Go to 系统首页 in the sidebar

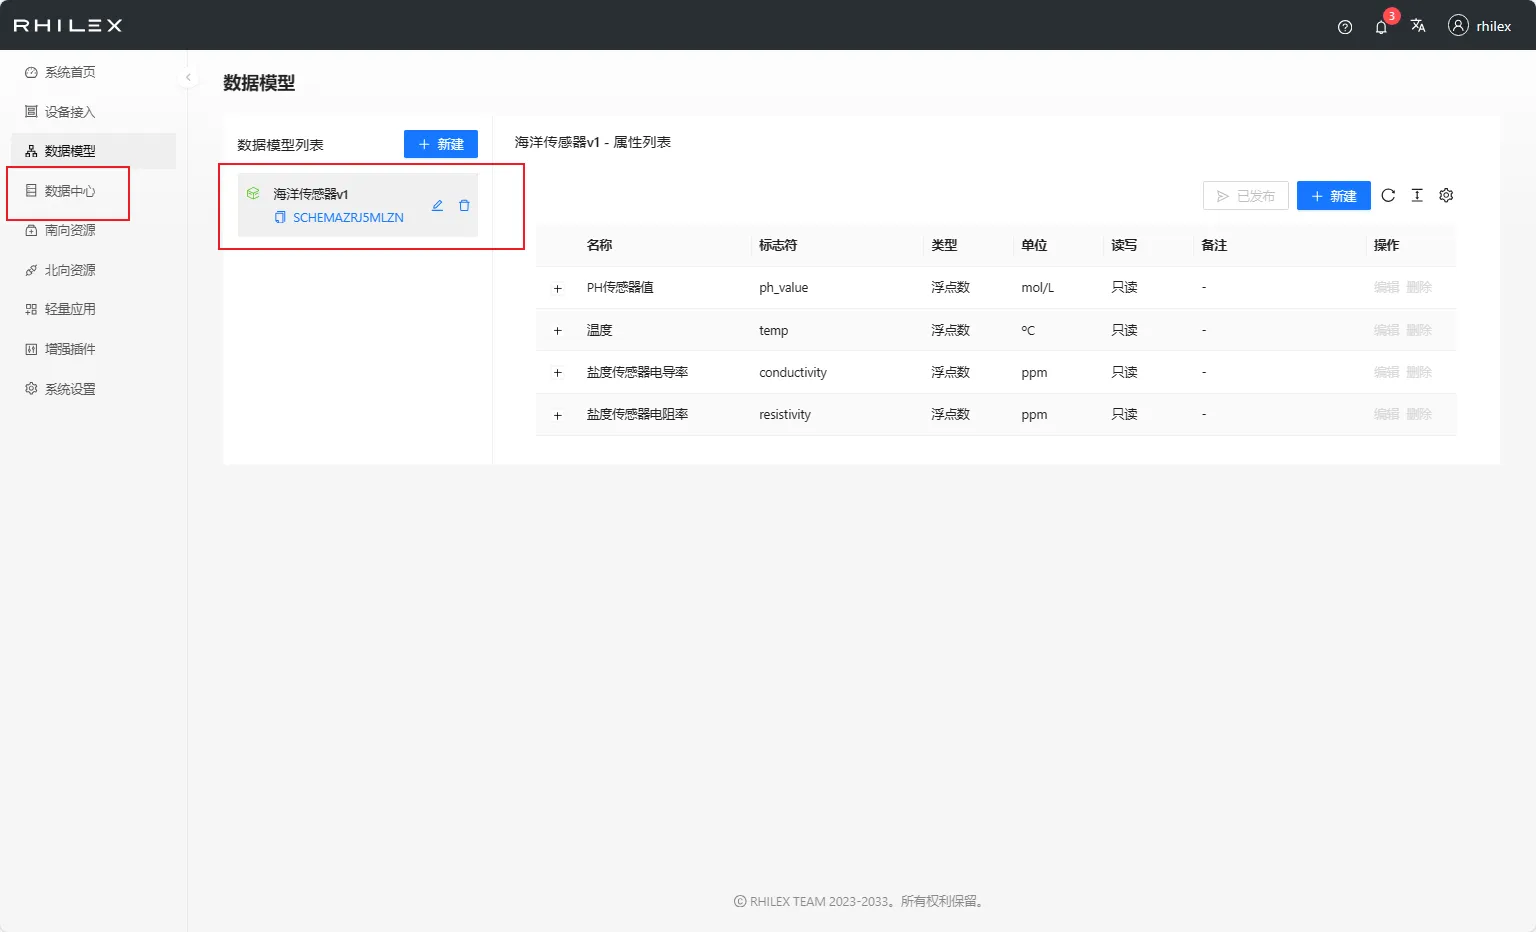(94, 72)
